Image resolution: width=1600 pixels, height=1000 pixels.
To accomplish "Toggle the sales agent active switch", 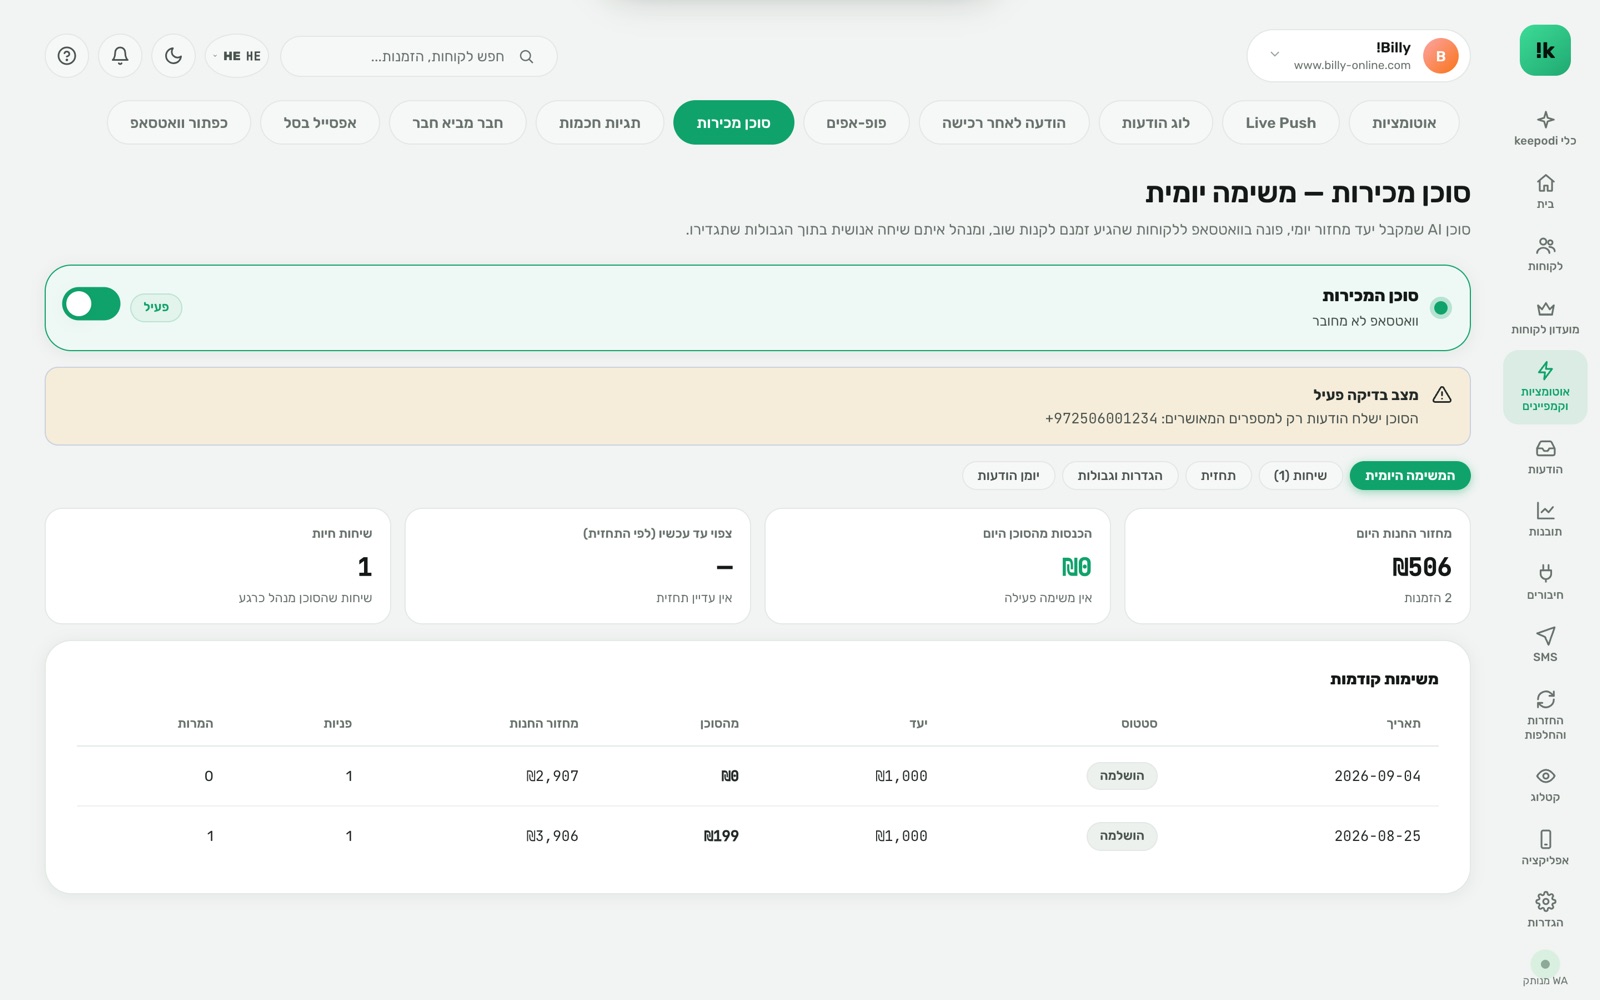I will 91,304.
